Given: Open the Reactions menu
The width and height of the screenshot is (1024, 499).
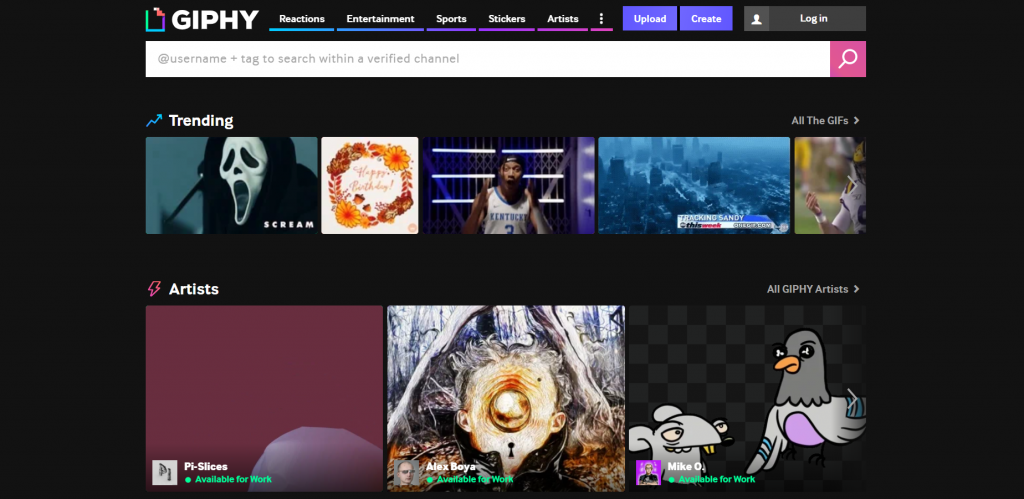Looking at the screenshot, I should [x=302, y=19].
